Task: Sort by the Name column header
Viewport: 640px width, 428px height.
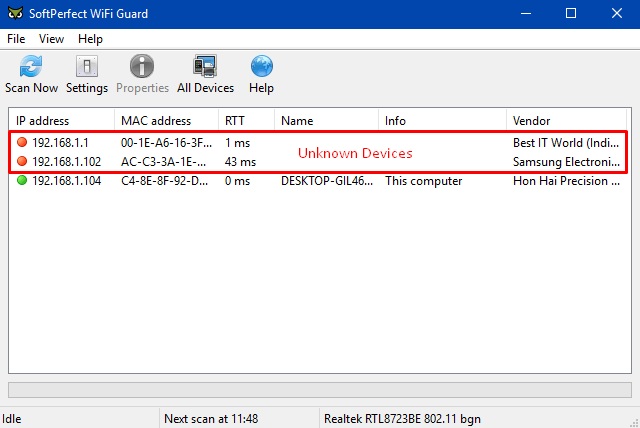Action: [327, 121]
